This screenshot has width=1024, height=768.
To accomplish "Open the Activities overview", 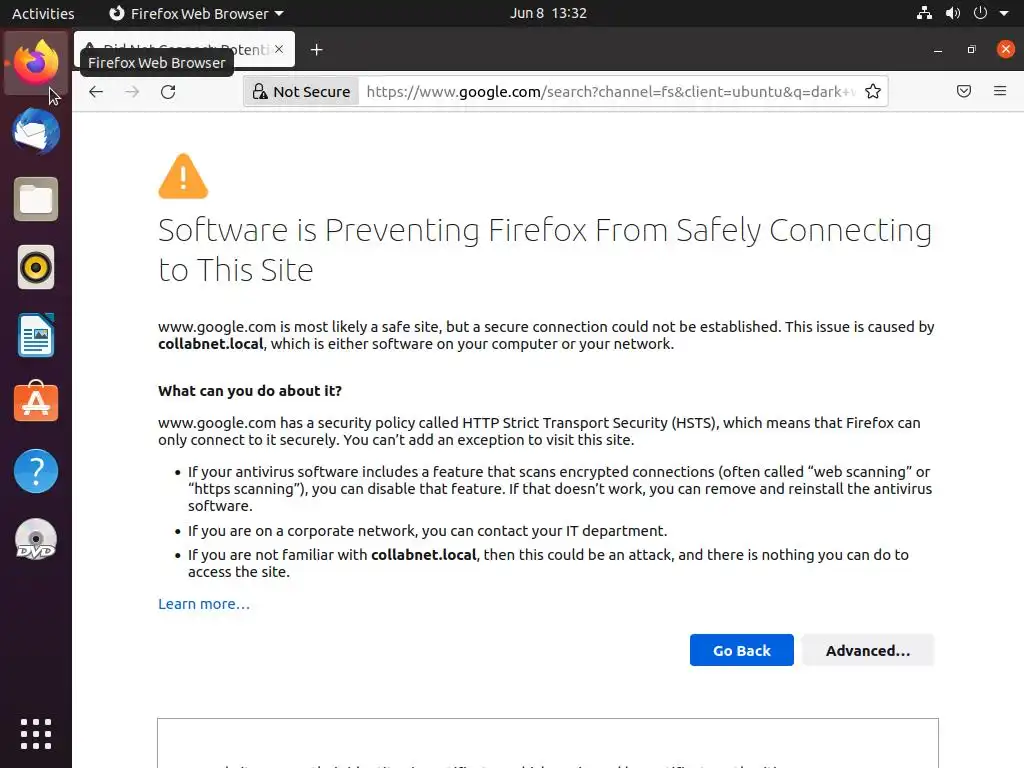I will (43, 14).
